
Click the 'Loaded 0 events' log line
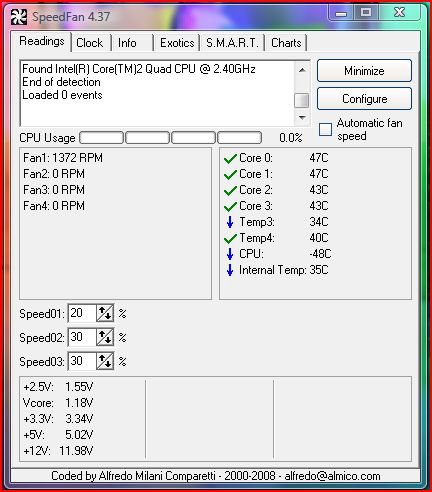(x=62, y=95)
